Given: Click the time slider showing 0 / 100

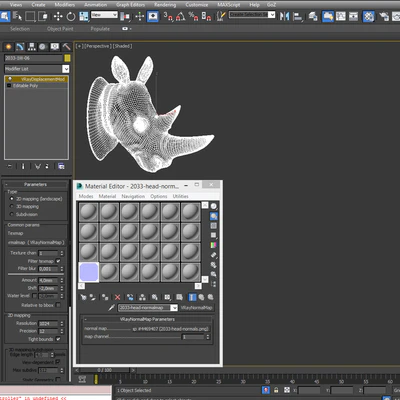Looking at the screenshot, I should point(105,370).
